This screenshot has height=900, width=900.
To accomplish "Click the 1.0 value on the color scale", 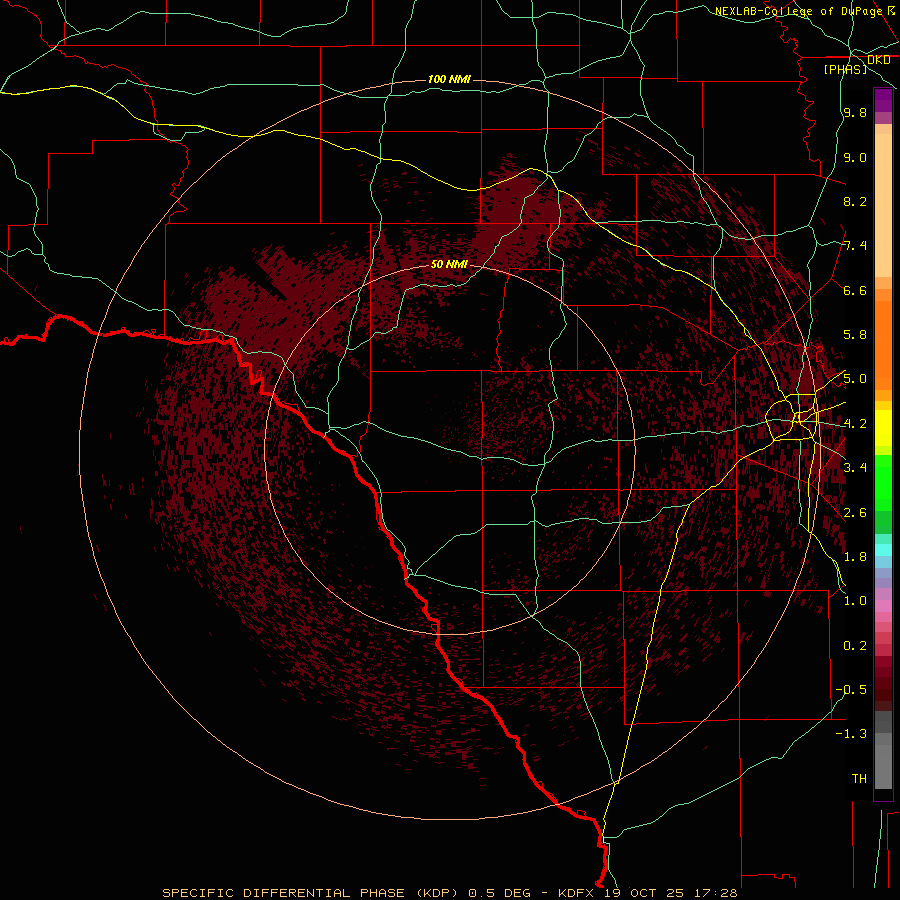I will [x=855, y=601].
